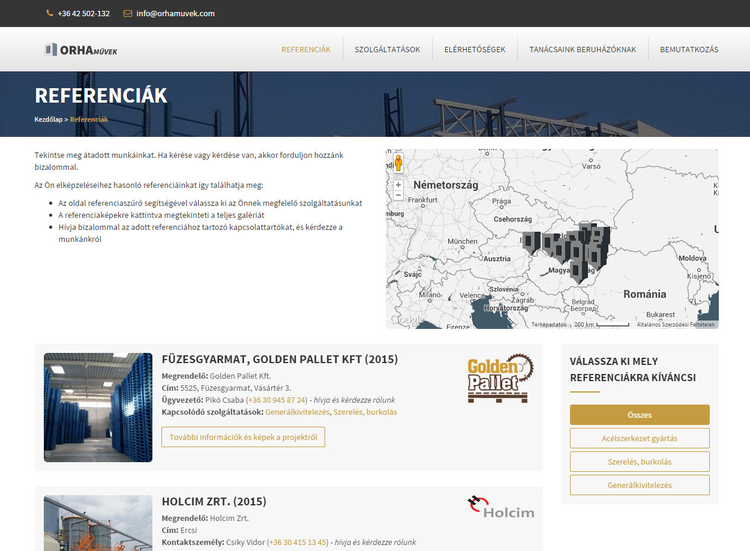Click További információk és képek a projektről
The image size is (750, 551).
click(243, 437)
